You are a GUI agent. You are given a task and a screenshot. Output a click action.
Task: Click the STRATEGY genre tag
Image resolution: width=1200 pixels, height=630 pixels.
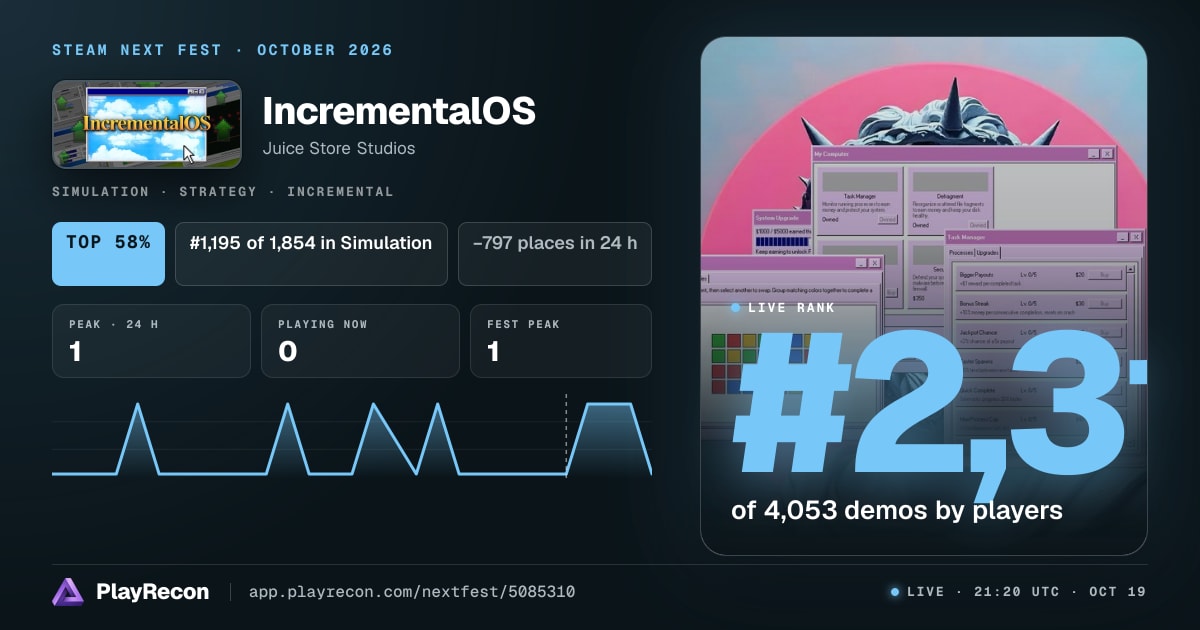click(x=218, y=191)
